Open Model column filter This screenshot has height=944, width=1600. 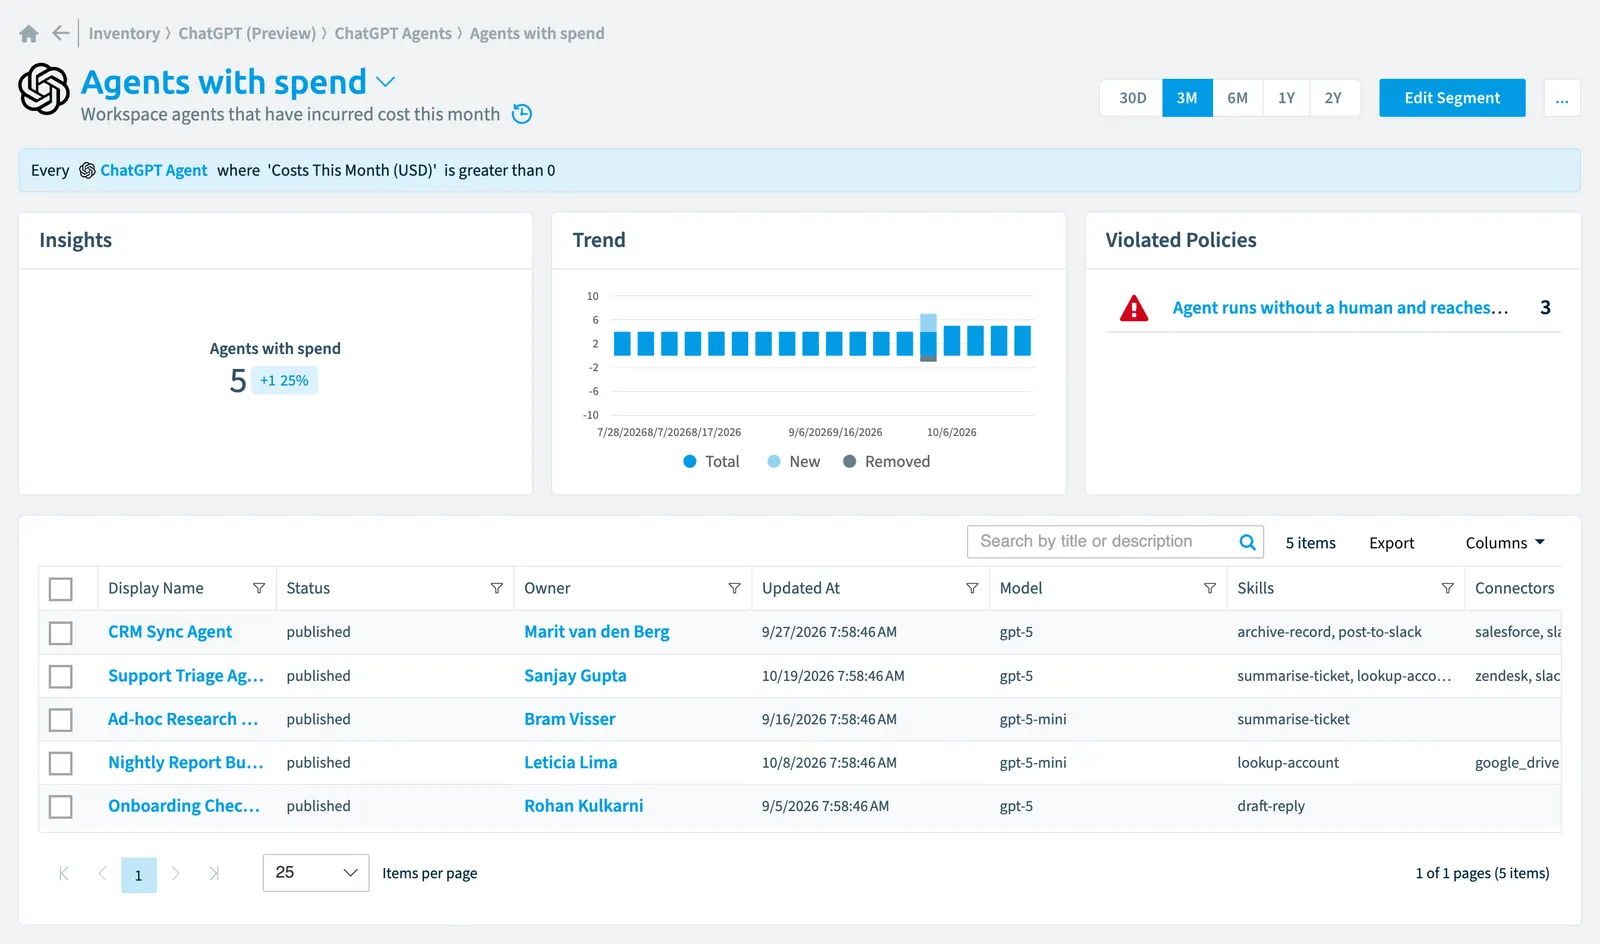[1210, 588]
